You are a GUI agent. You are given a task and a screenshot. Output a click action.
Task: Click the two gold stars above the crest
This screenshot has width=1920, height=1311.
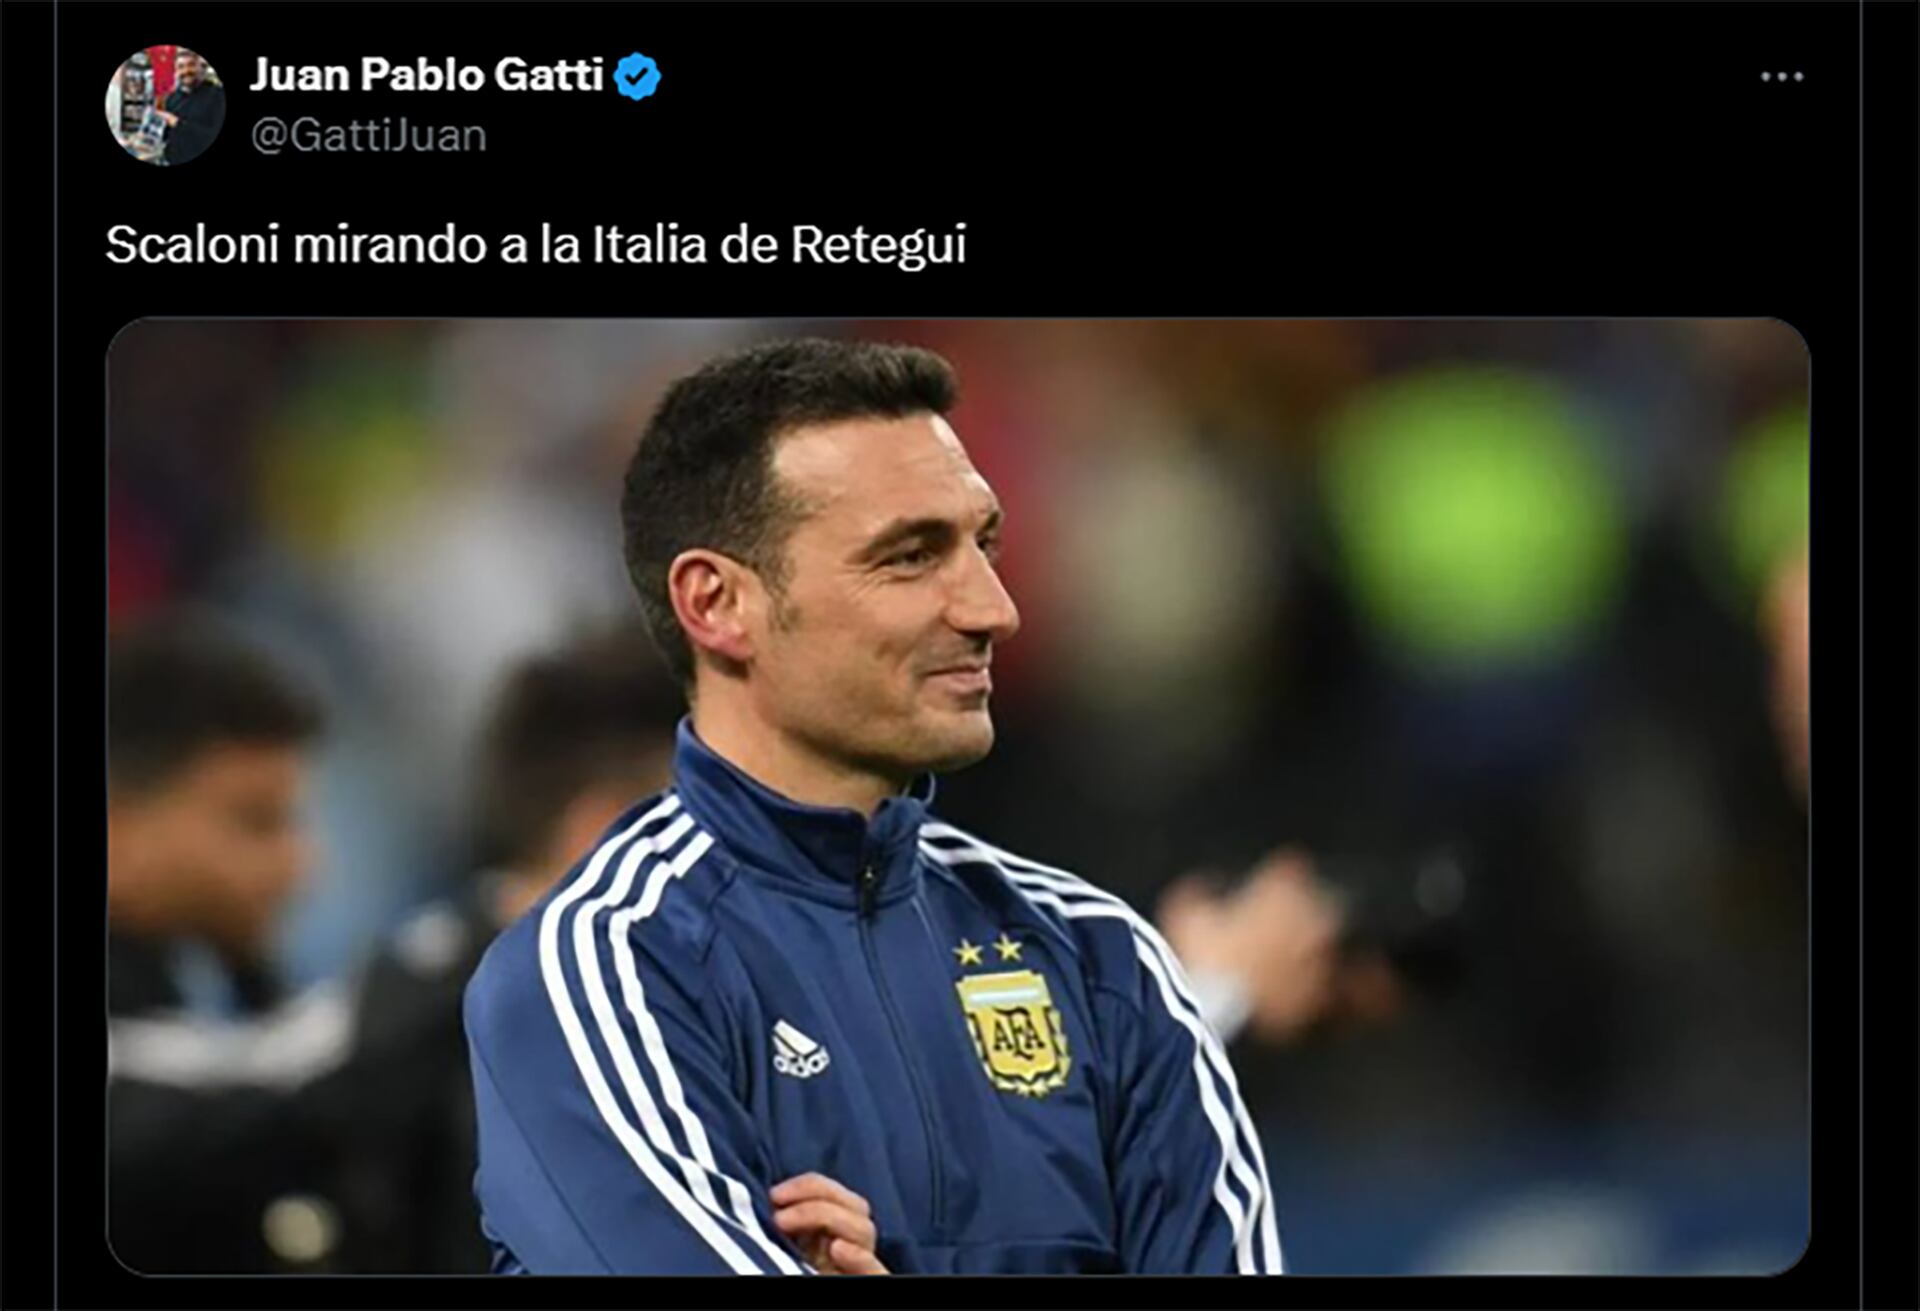[988, 950]
